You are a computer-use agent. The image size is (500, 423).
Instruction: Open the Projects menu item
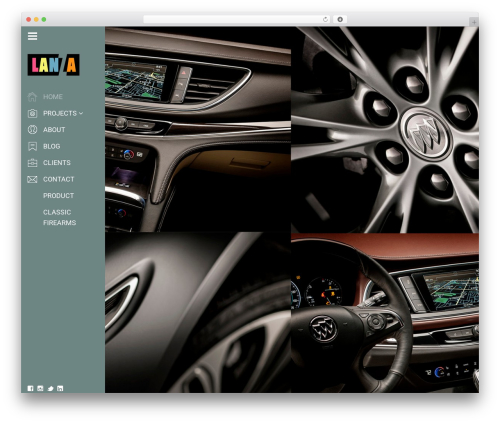(60, 113)
